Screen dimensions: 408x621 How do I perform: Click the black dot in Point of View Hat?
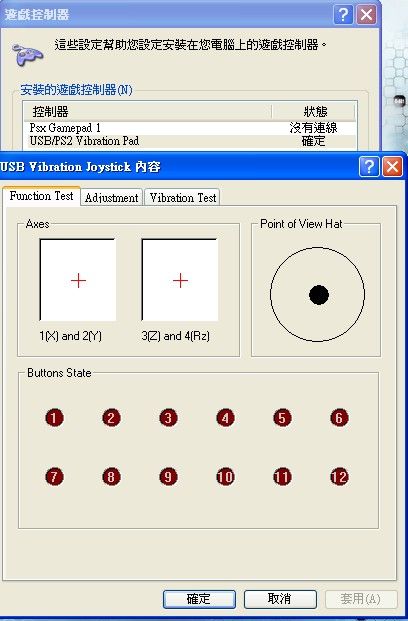pos(318,295)
